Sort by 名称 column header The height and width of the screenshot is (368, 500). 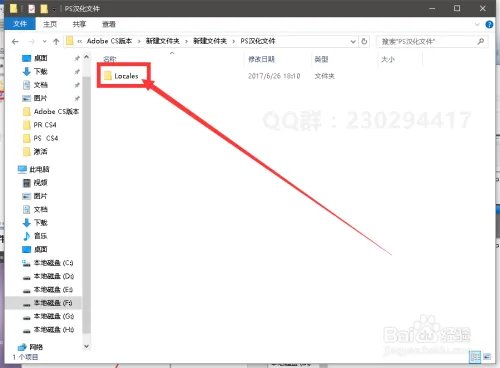click(110, 59)
